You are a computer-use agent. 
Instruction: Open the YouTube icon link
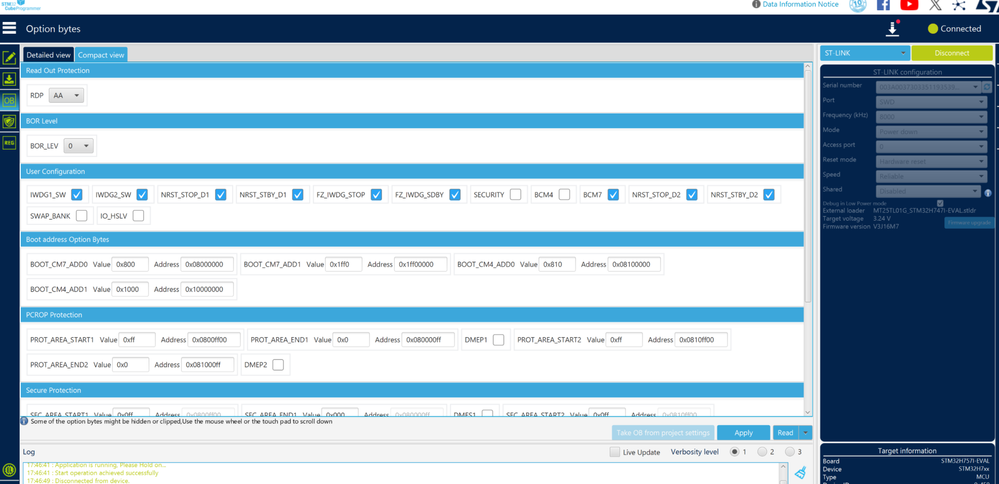coord(909,5)
